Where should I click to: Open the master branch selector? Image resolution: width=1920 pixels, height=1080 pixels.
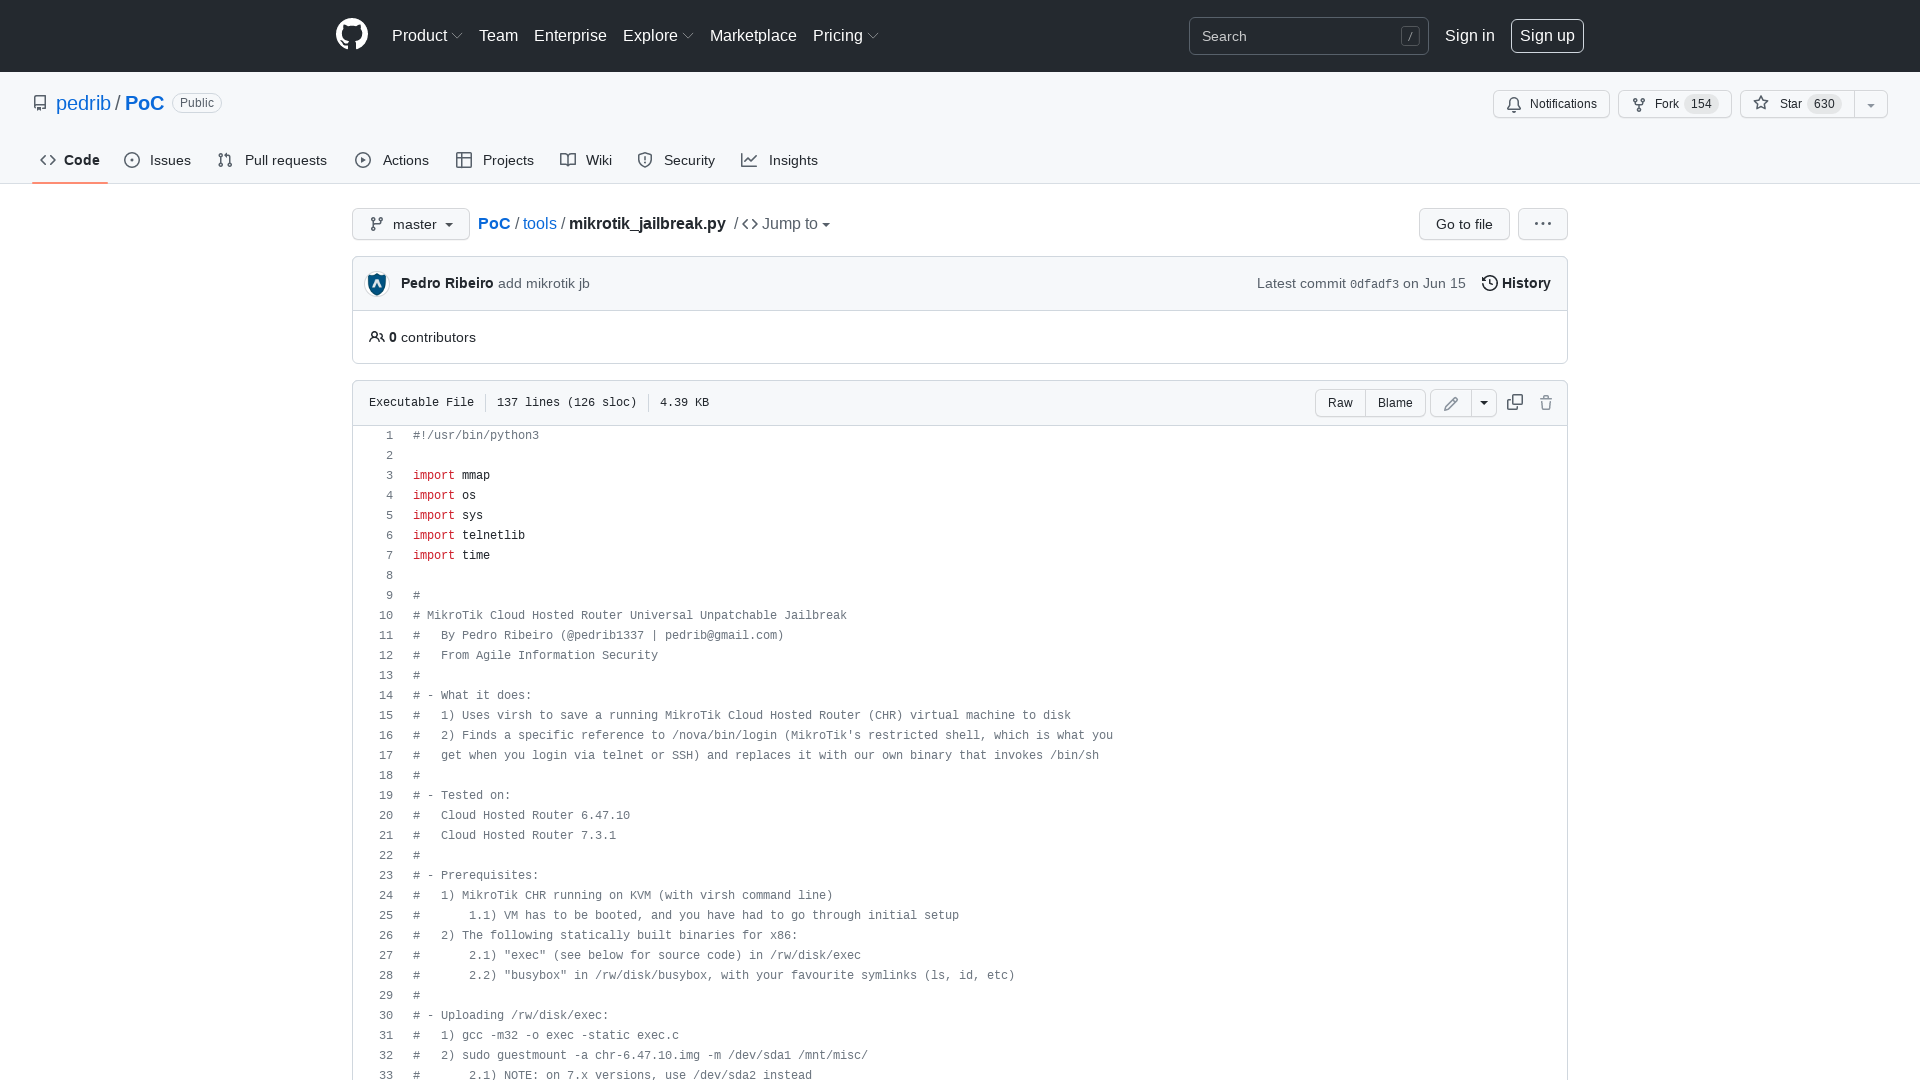coord(410,224)
